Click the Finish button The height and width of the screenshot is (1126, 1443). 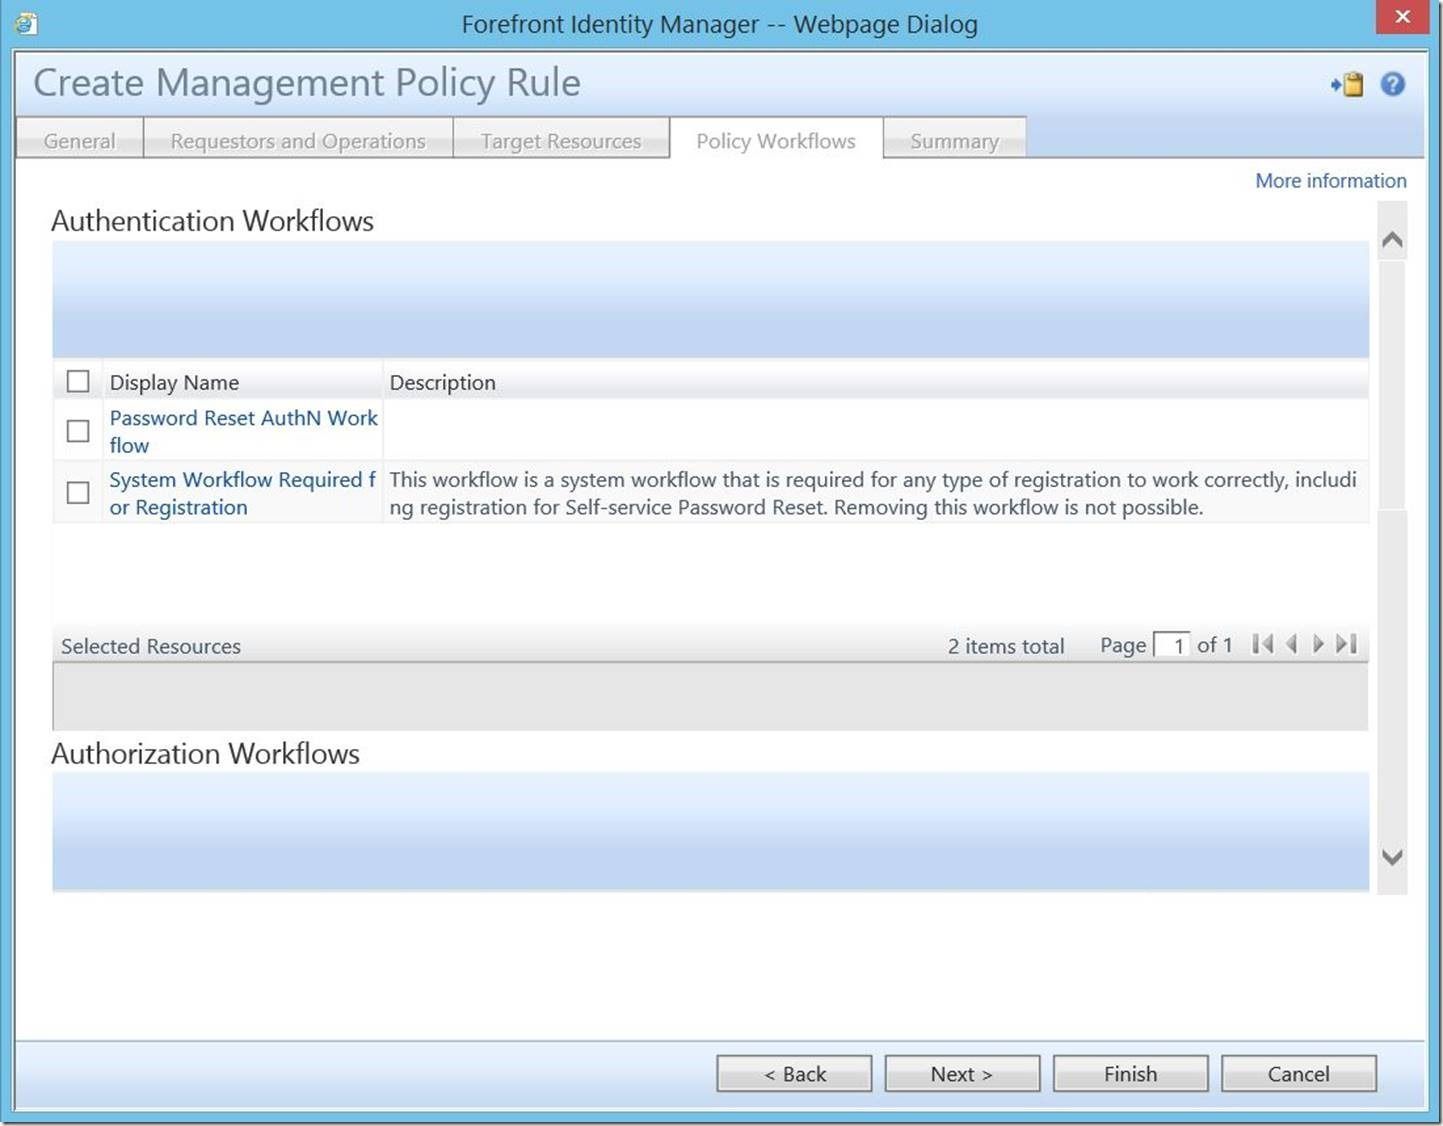(x=1130, y=1074)
